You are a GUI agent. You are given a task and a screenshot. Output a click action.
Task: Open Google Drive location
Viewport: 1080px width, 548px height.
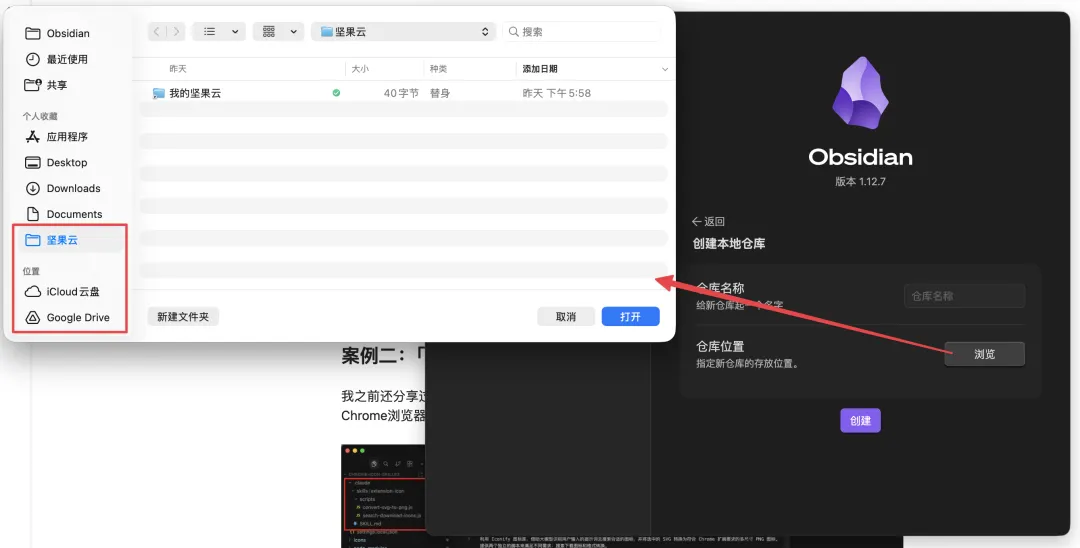68,317
